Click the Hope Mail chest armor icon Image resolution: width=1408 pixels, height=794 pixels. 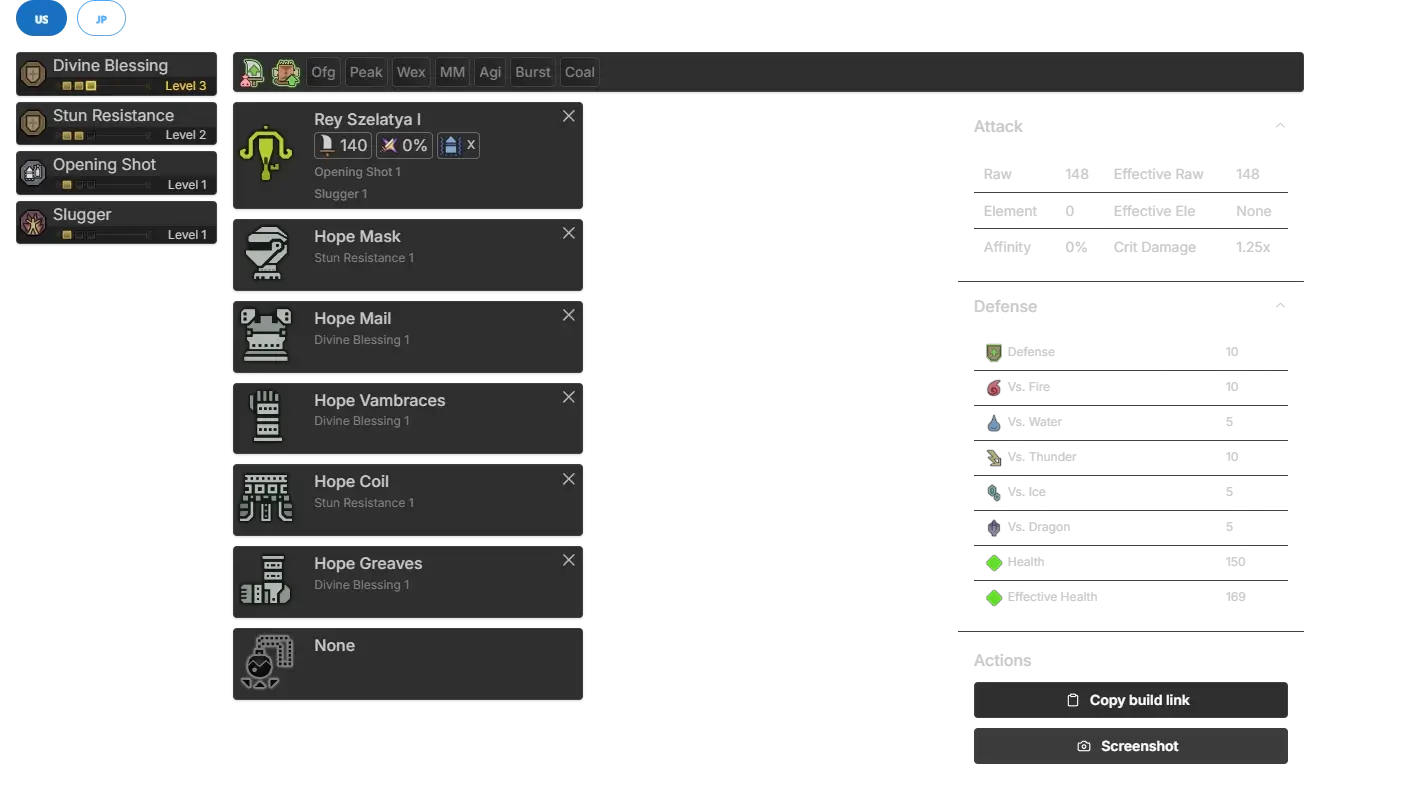point(266,336)
